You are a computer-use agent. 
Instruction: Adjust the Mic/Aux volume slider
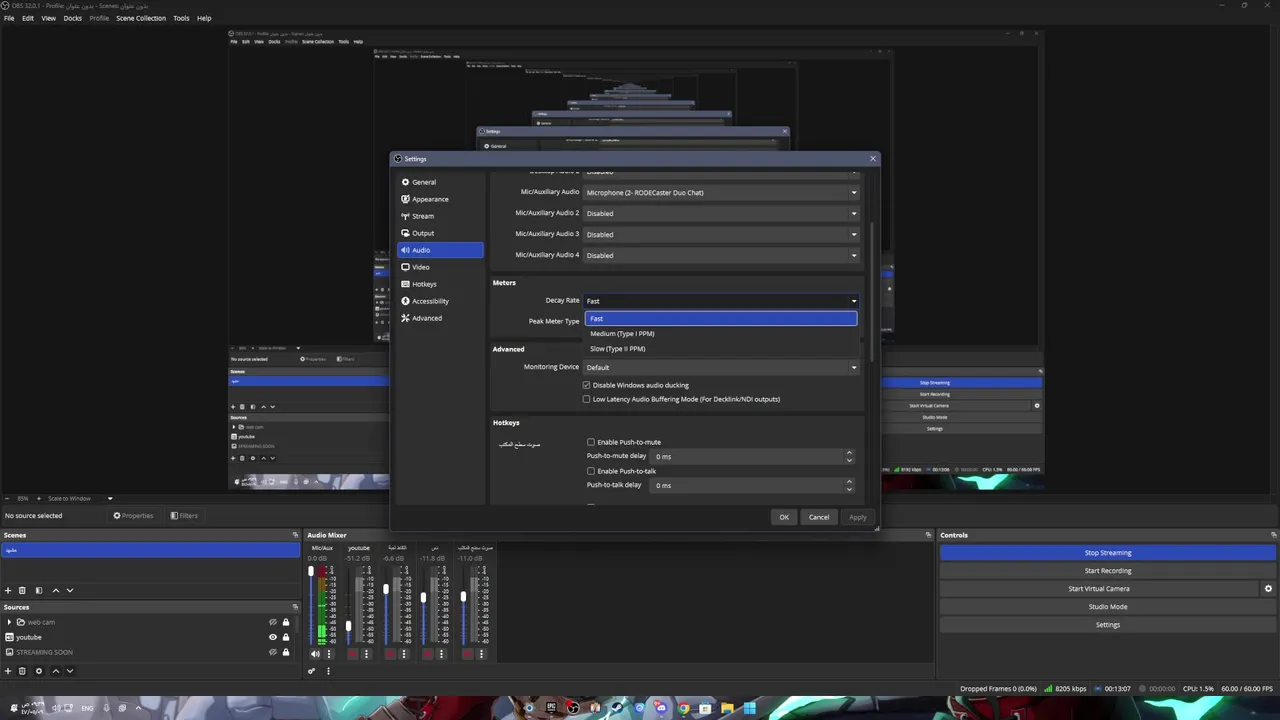click(x=311, y=571)
